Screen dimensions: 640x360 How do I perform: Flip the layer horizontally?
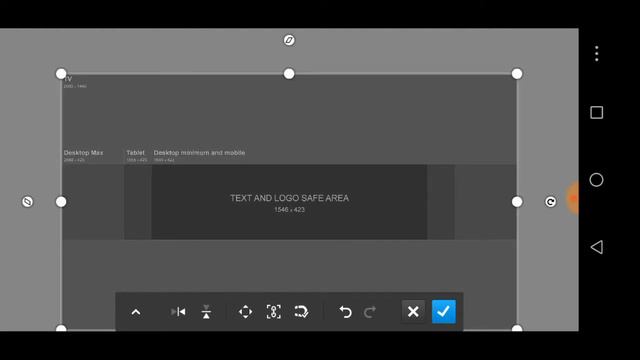point(178,312)
